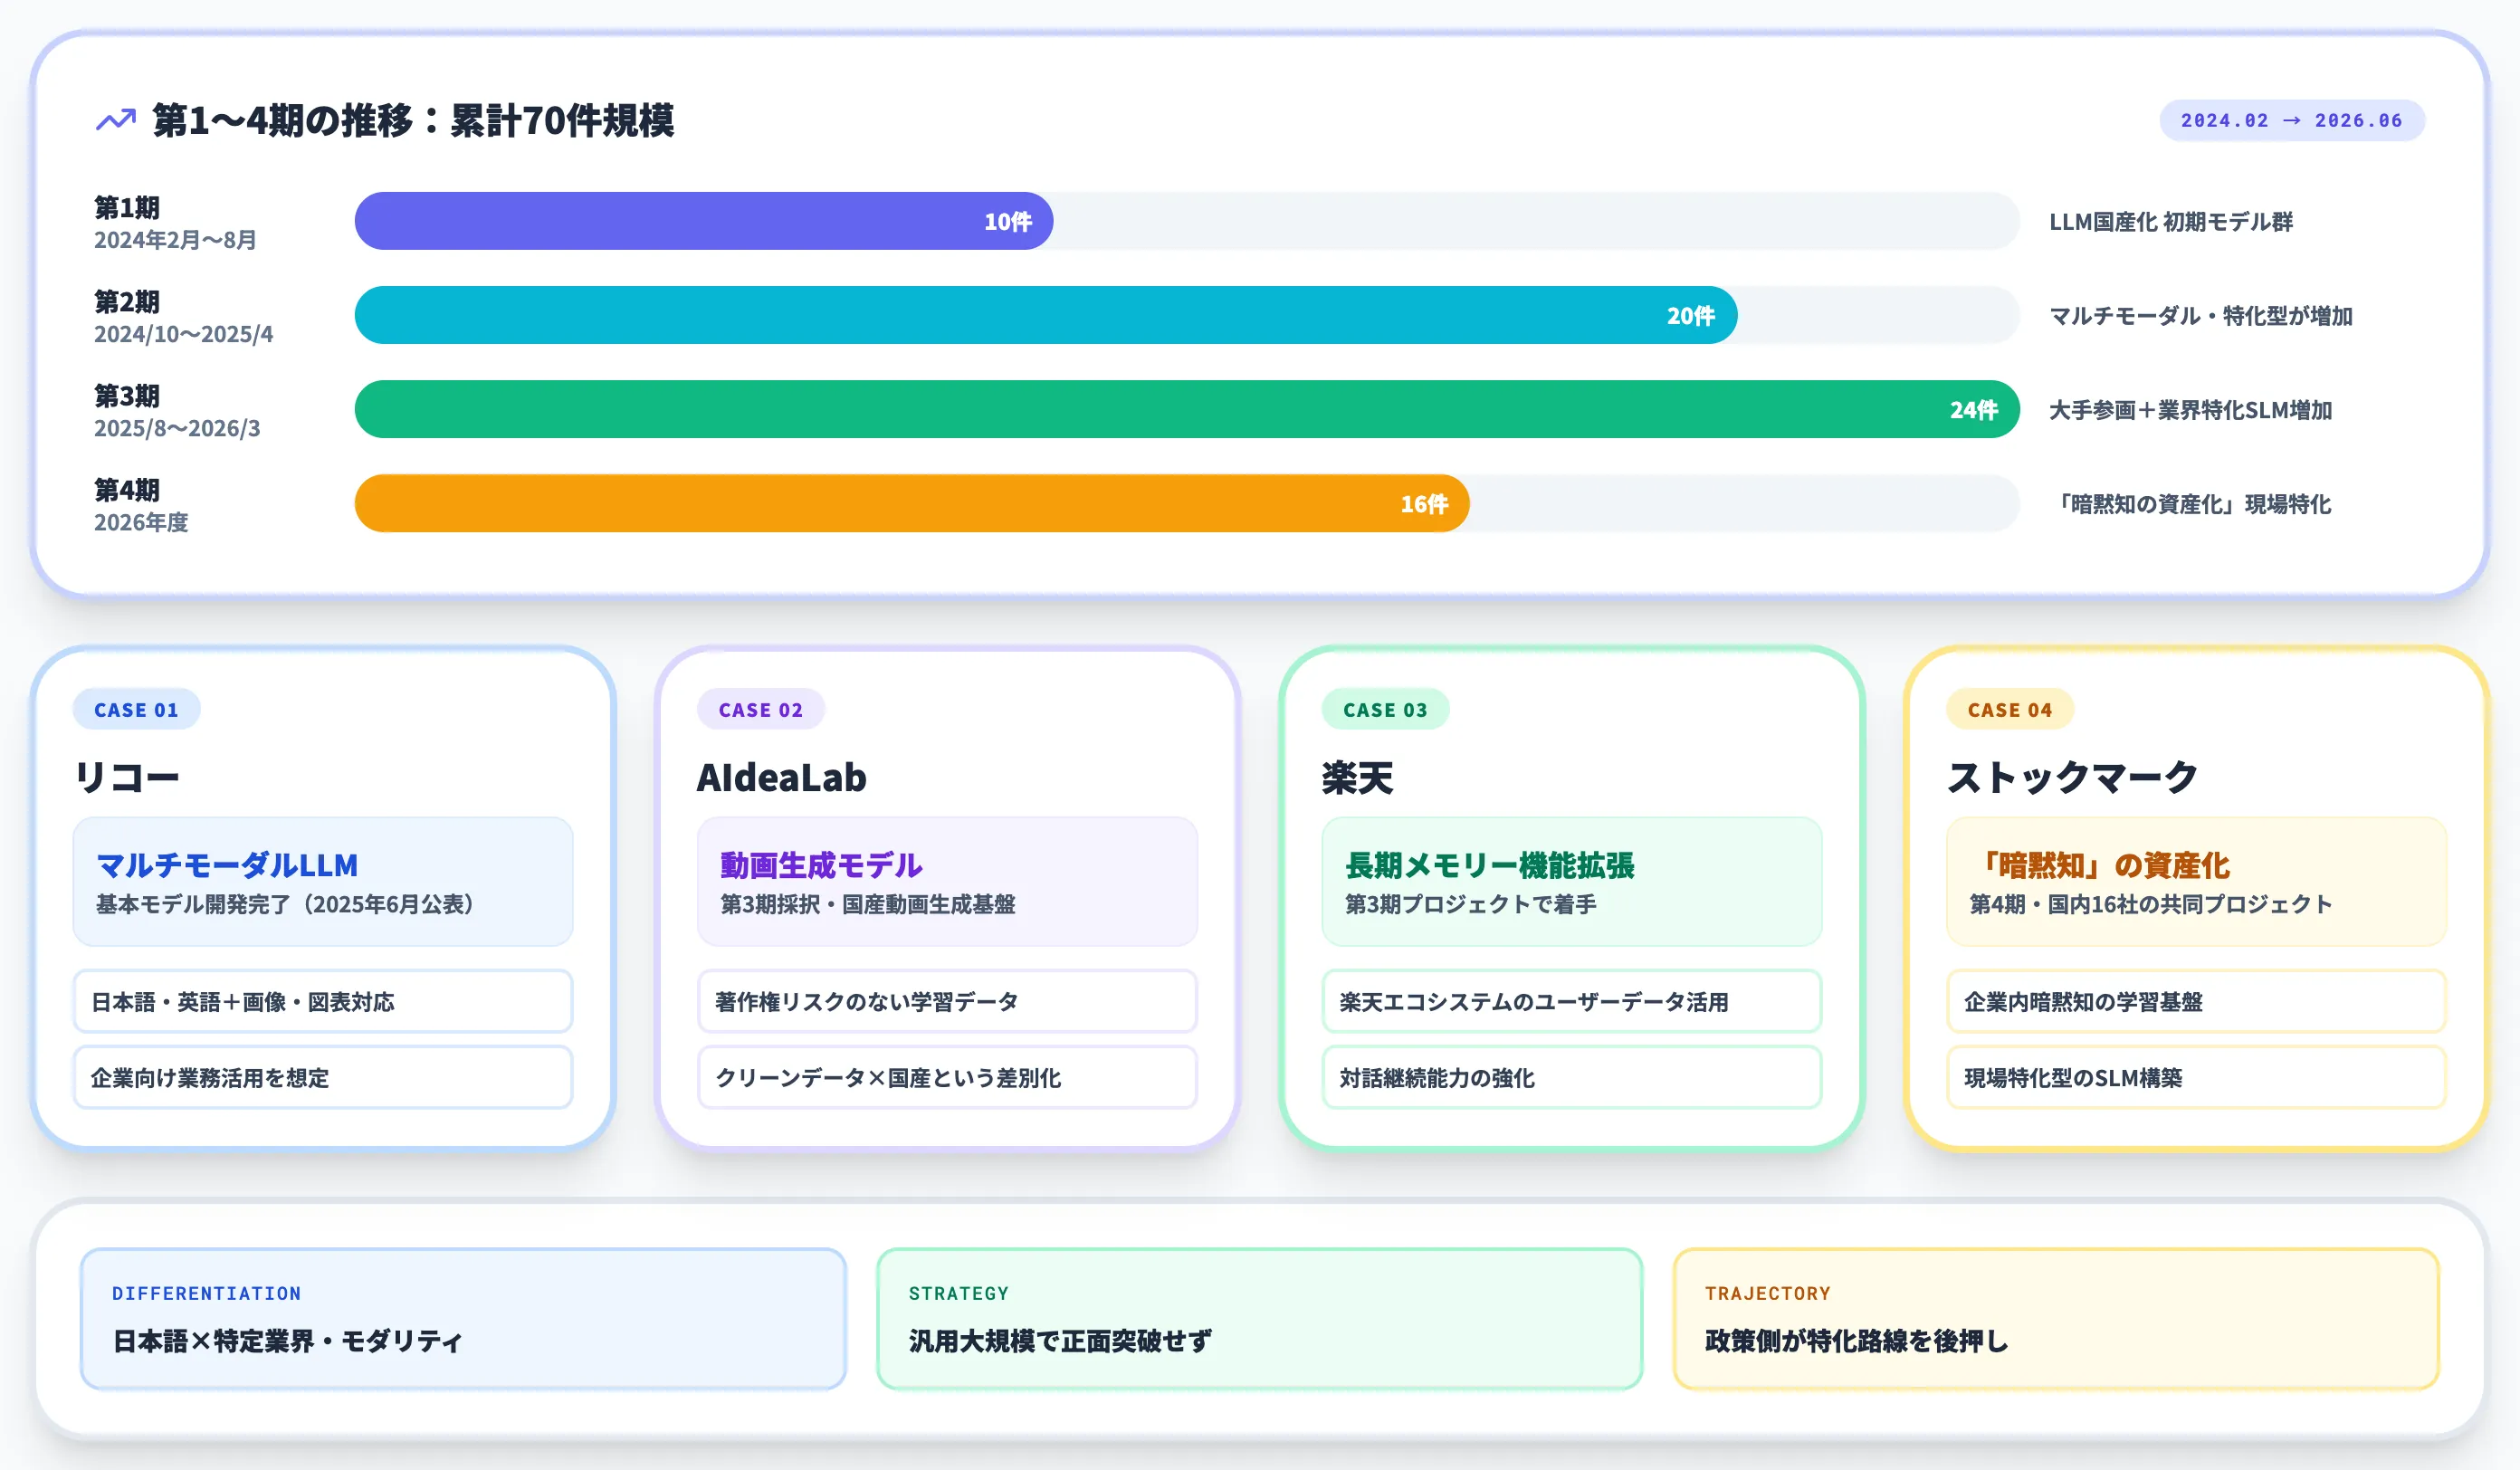Click the STRATEGY label
Viewport: 2520px width, 1470px height.
[958, 1293]
